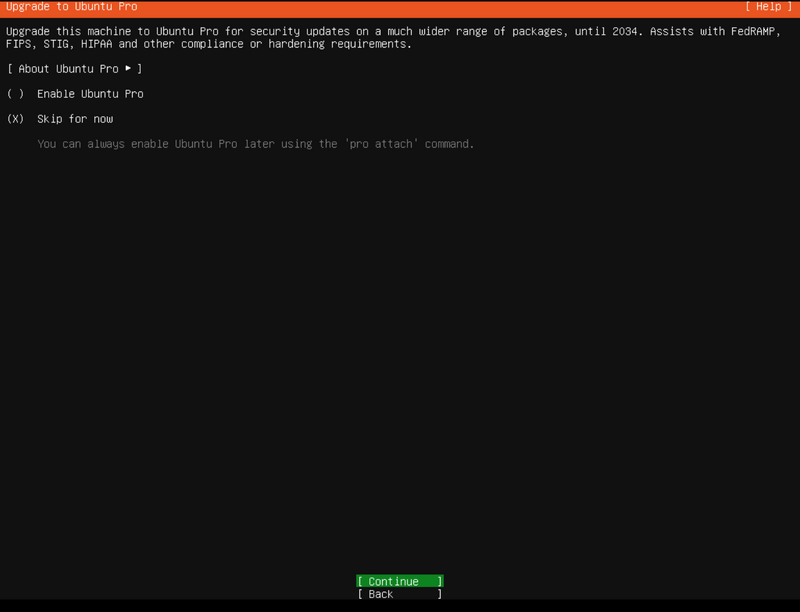Click the empty ( ) marker for Enable
The height and width of the screenshot is (612, 800).
click(x=15, y=94)
